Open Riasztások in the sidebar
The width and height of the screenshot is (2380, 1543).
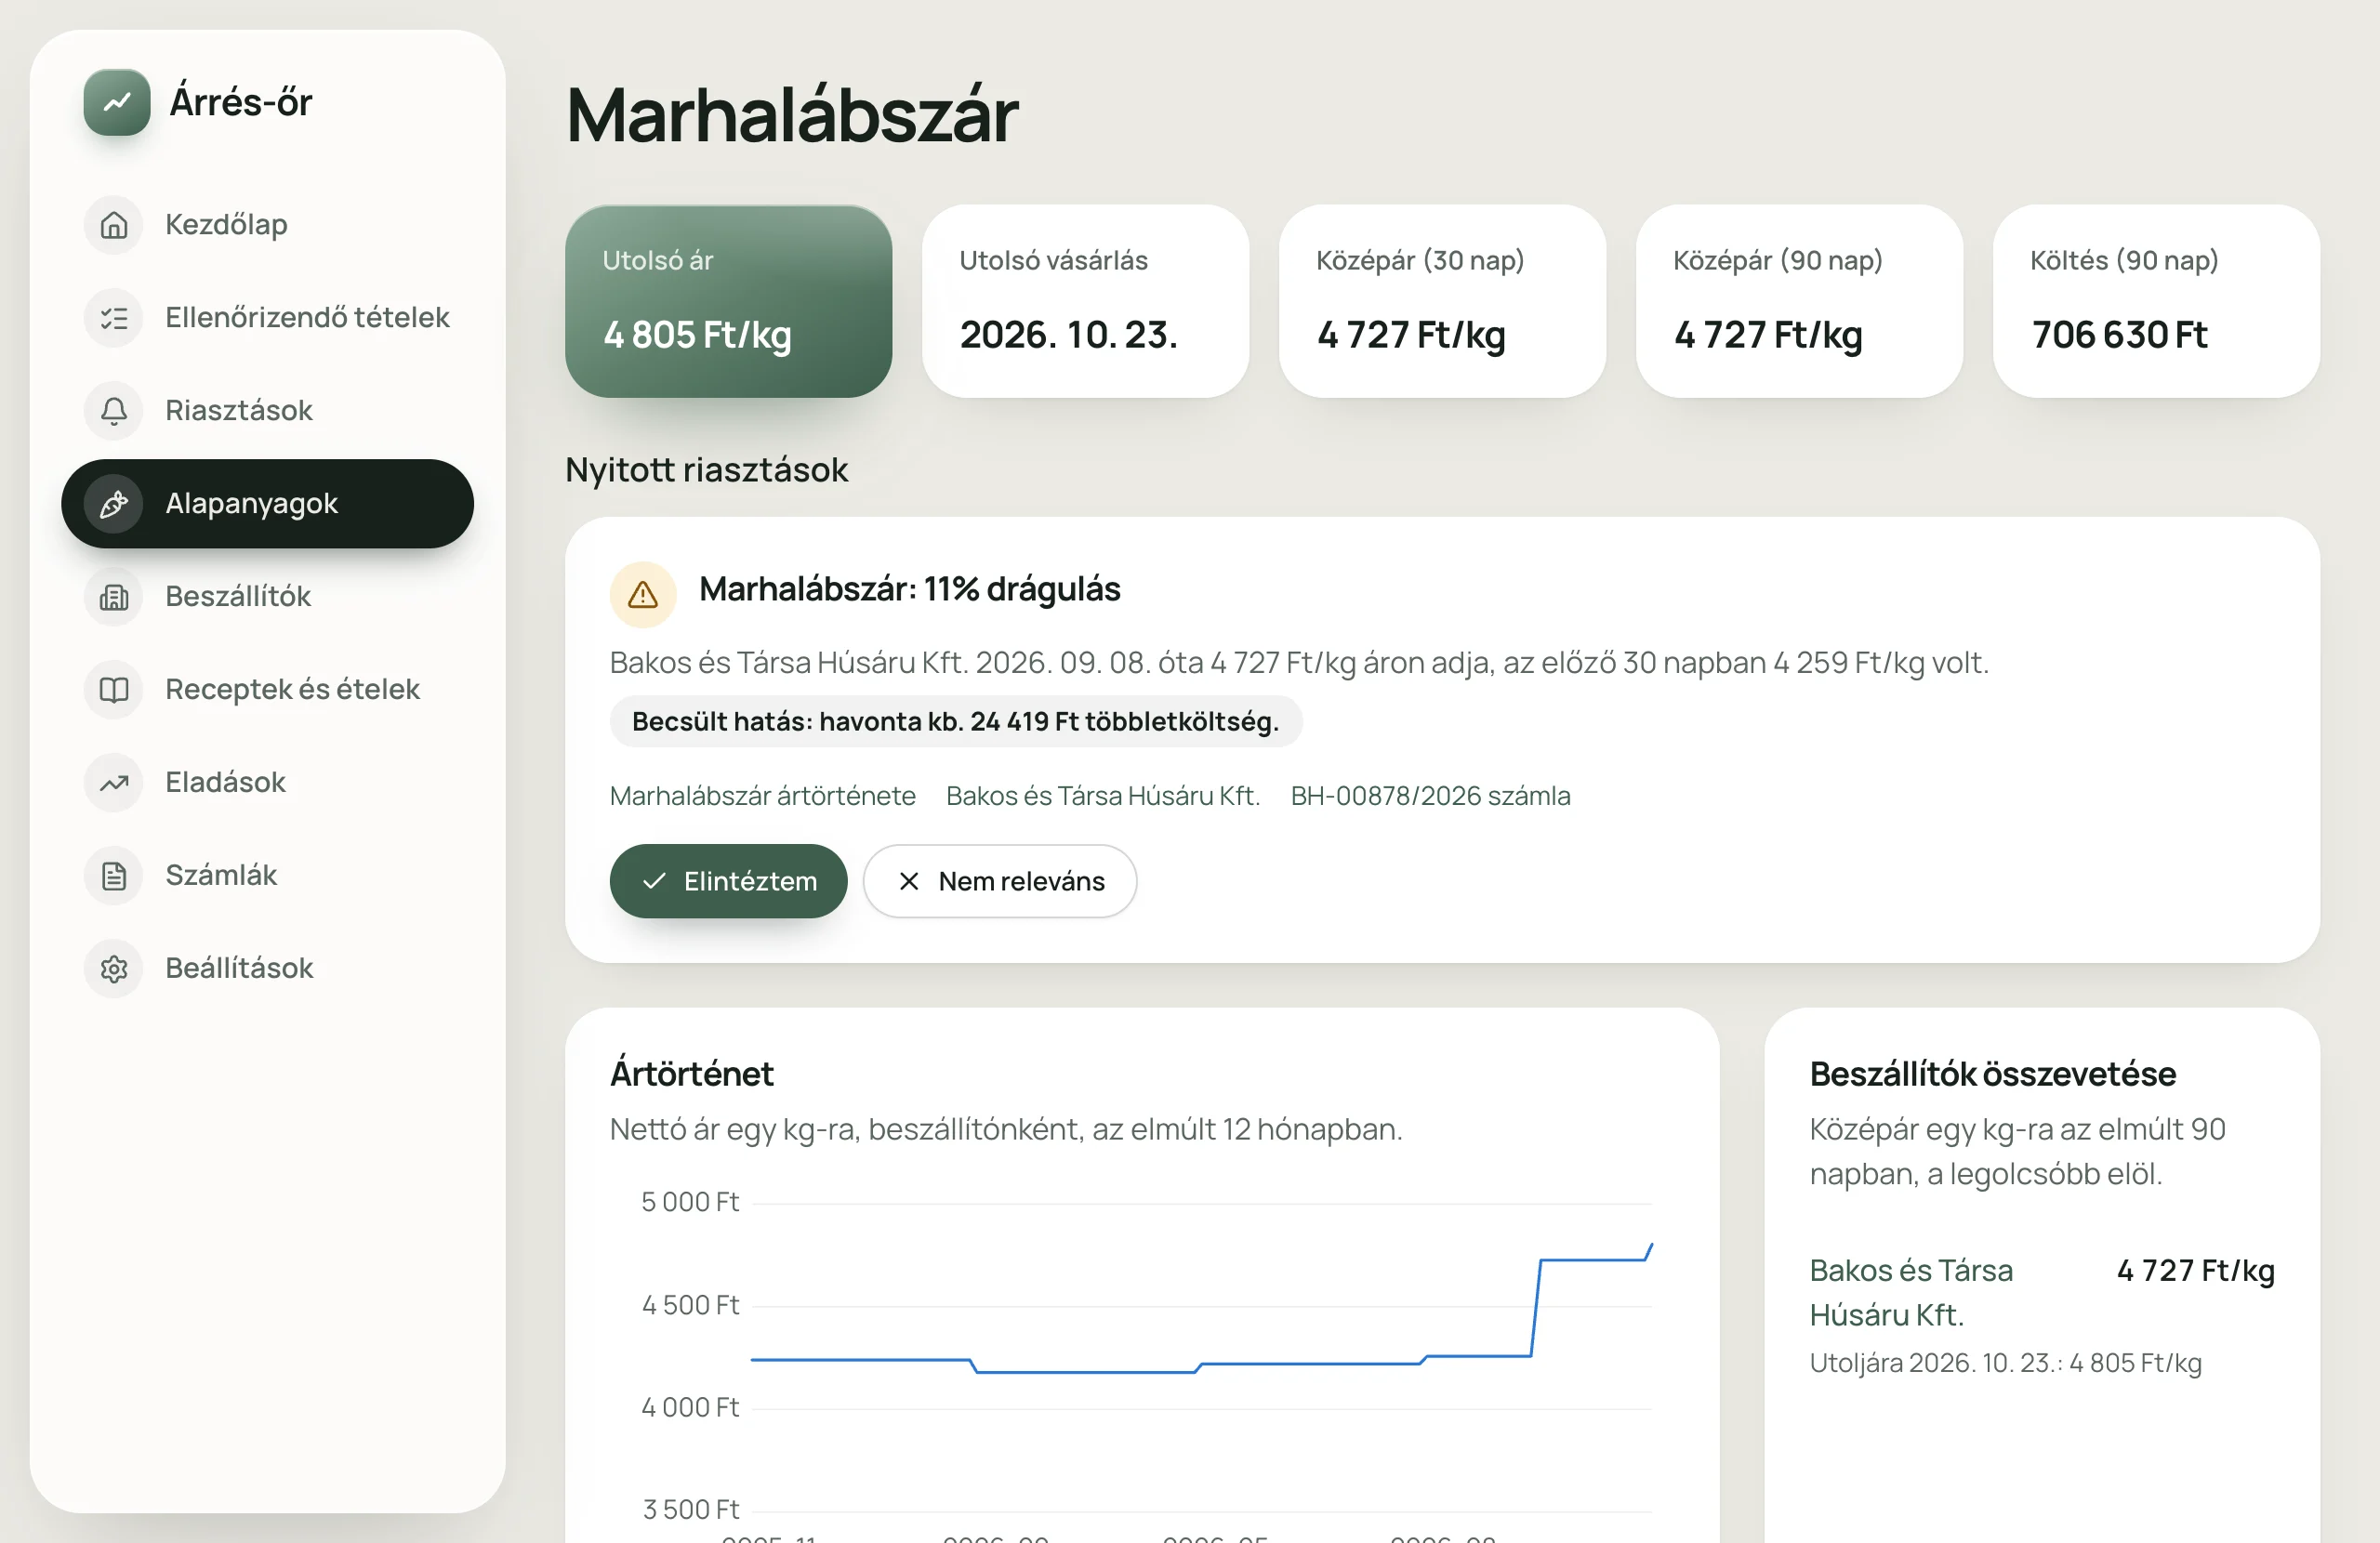(x=267, y=411)
